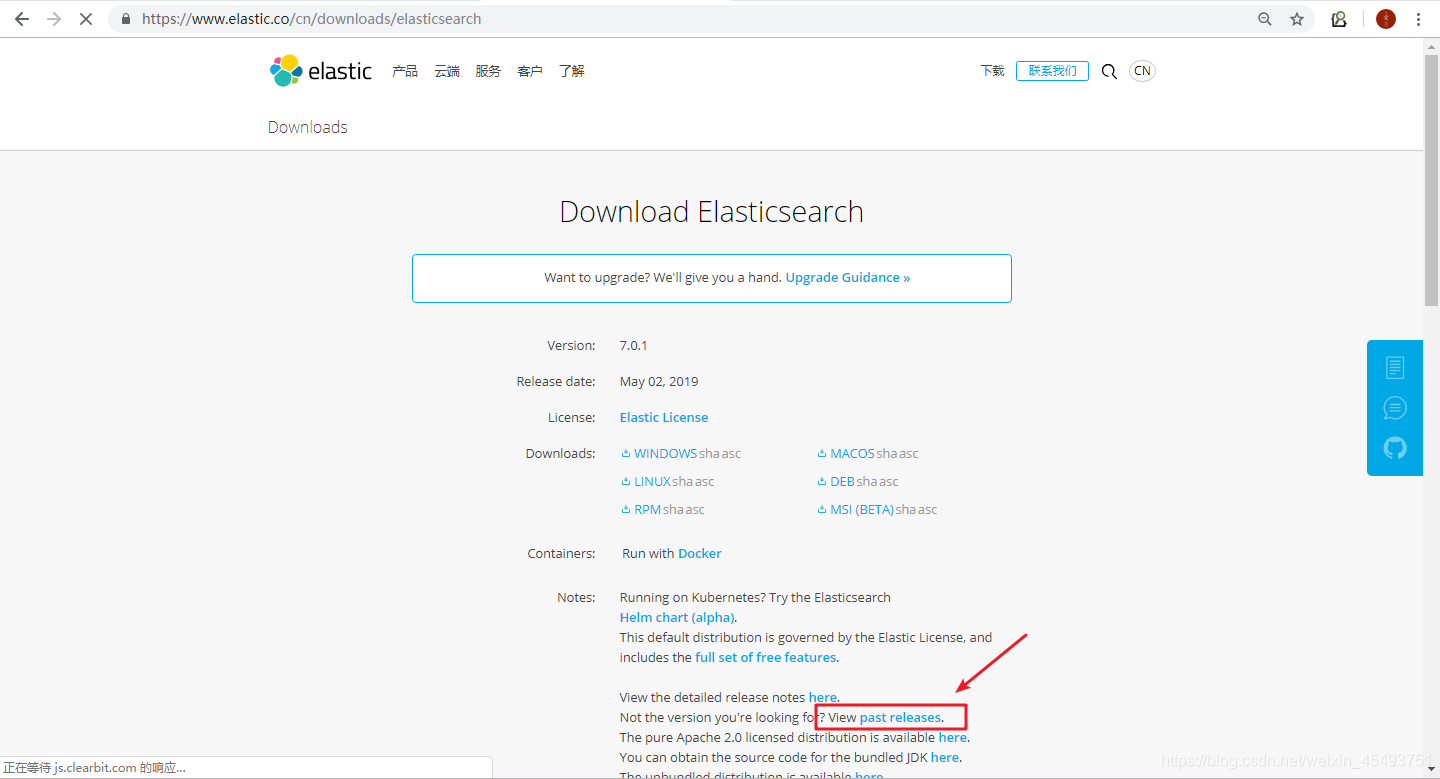Open the user profile avatar

click(1385, 19)
